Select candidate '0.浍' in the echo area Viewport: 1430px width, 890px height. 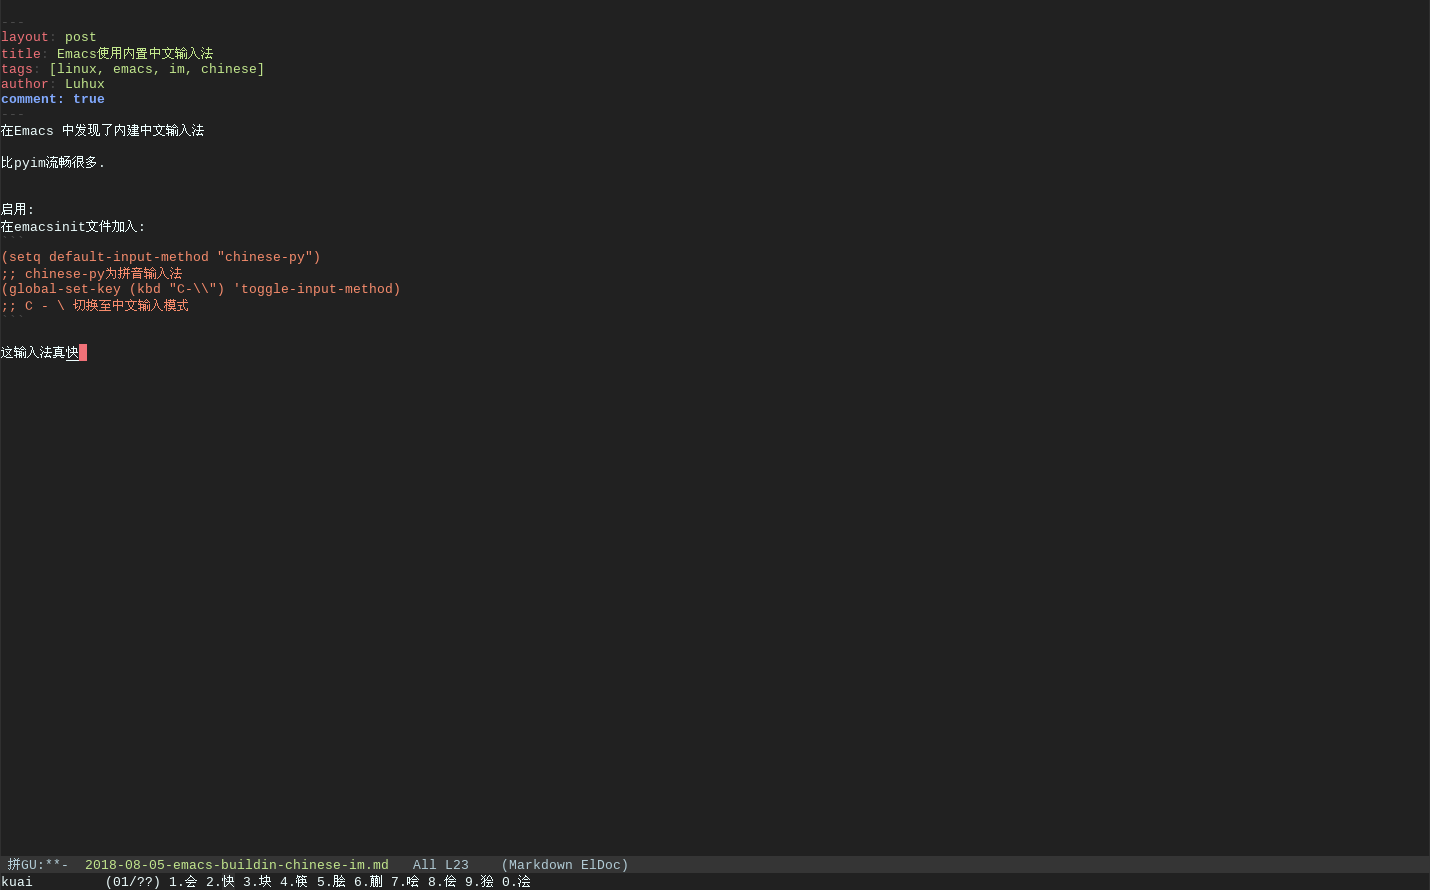tap(516, 882)
